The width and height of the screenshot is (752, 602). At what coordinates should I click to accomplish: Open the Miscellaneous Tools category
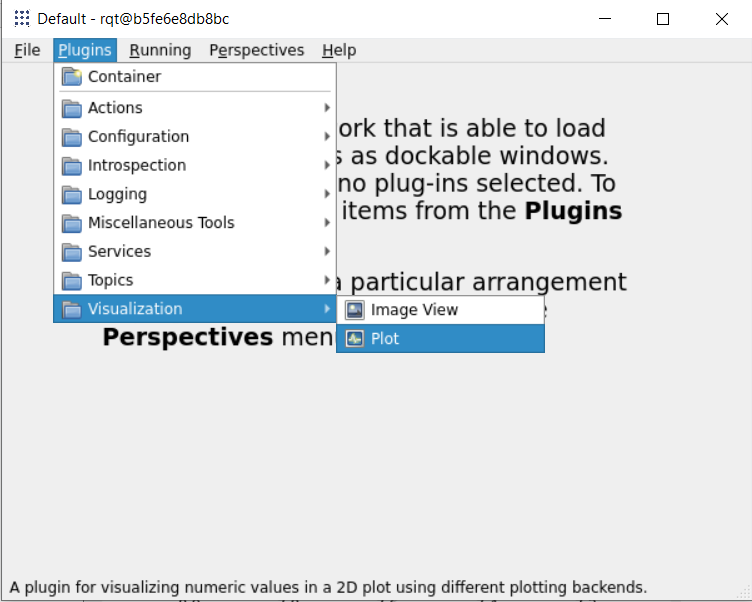pyautogui.click(x=195, y=223)
